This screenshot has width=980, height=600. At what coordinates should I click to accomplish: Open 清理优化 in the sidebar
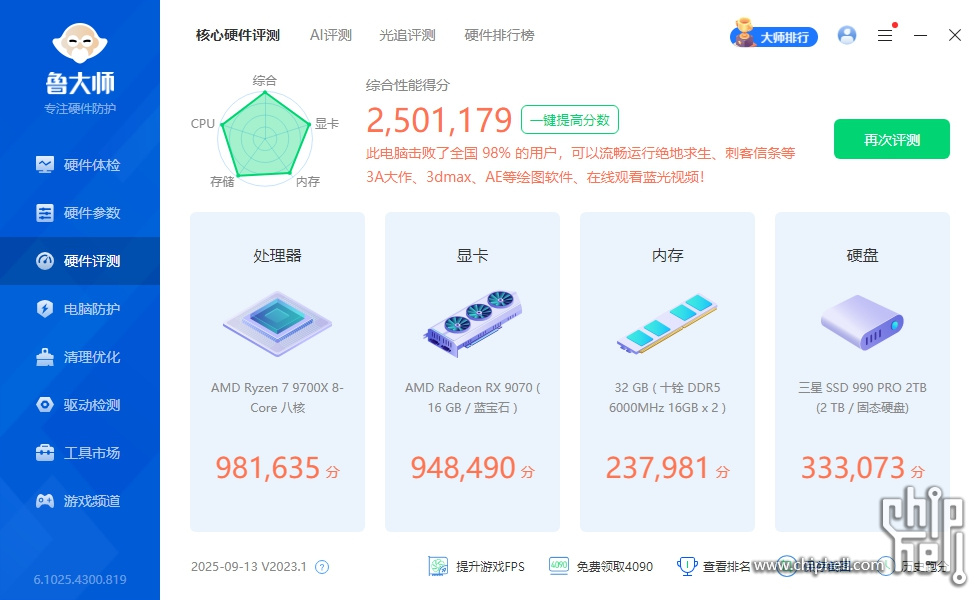(79, 357)
